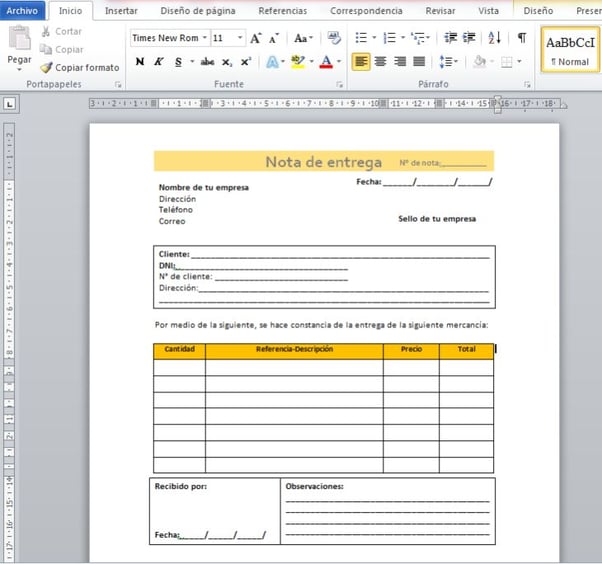Image resolution: width=602 pixels, height=564 pixels.
Task: Click the borders grid icon
Action: pyautogui.click(x=507, y=62)
